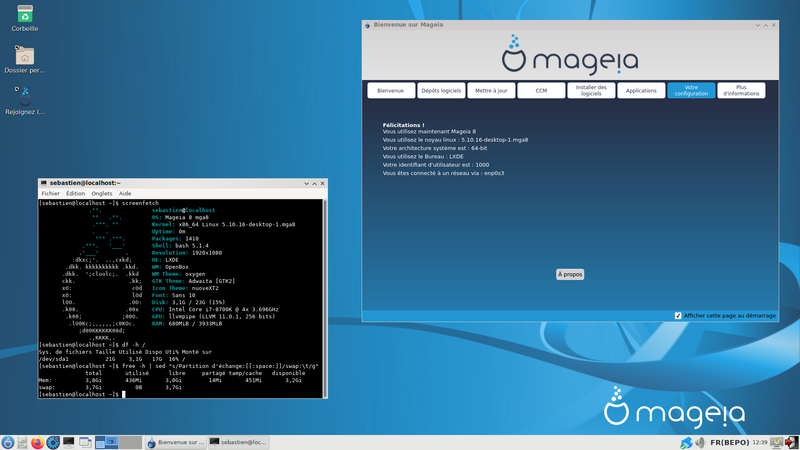Open the 'Installer des logiciels' tab

point(591,90)
